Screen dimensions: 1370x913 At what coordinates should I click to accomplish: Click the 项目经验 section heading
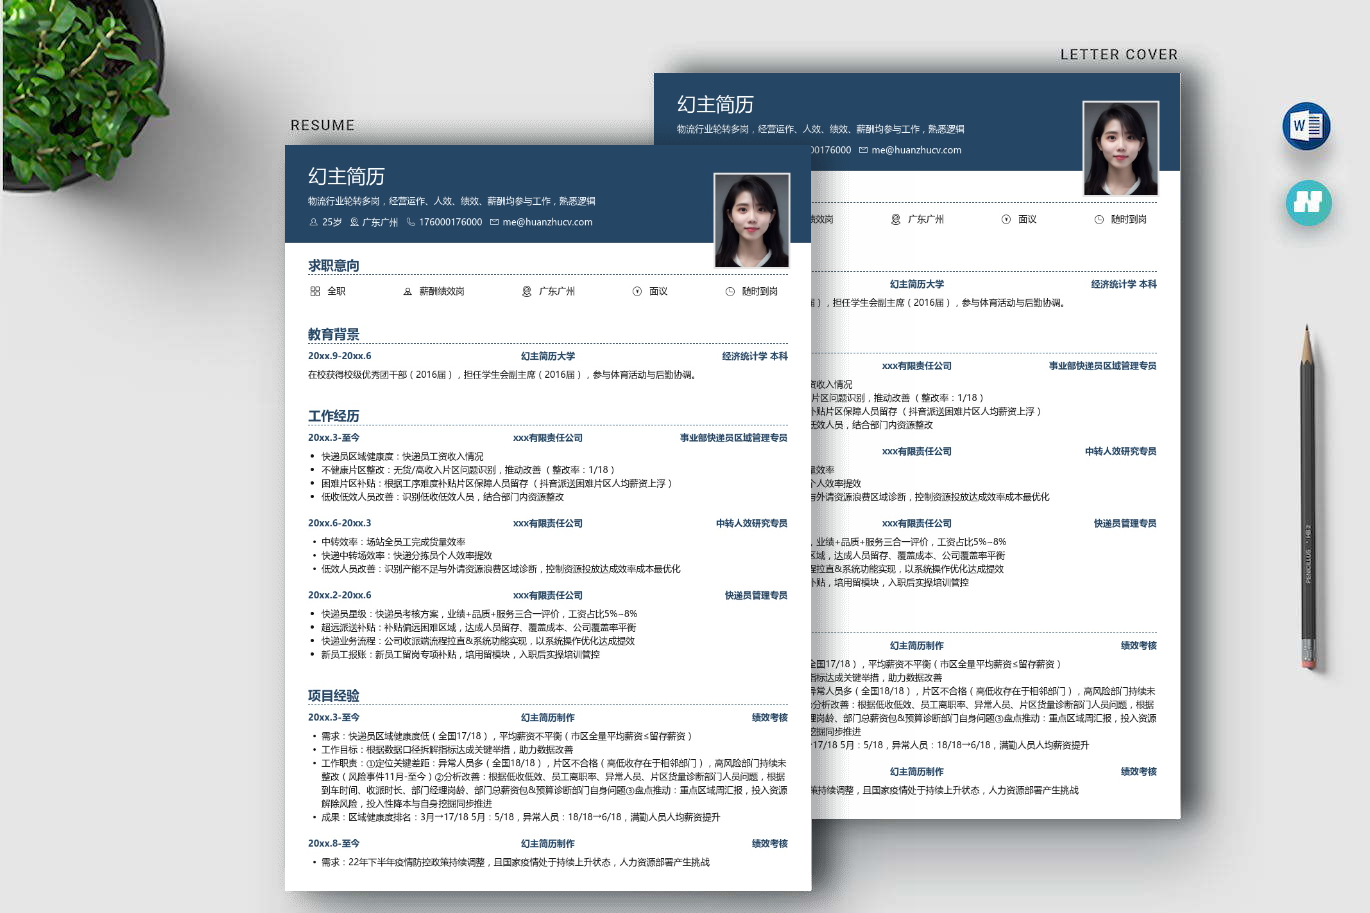(333, 695)
